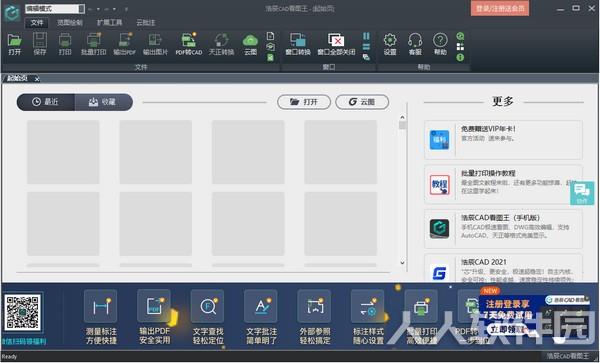Click the application logo at the top left
Viewport: 600px width, 363px height.
[12, 12]
